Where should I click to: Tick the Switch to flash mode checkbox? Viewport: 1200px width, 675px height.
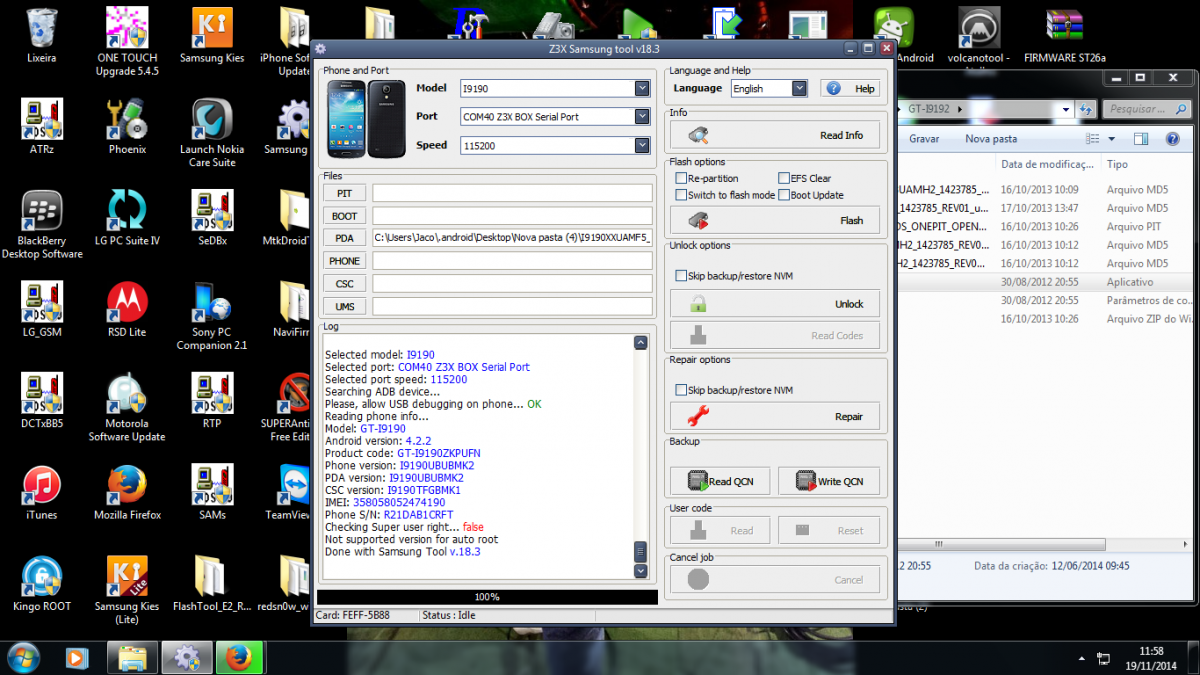point(682,195)
